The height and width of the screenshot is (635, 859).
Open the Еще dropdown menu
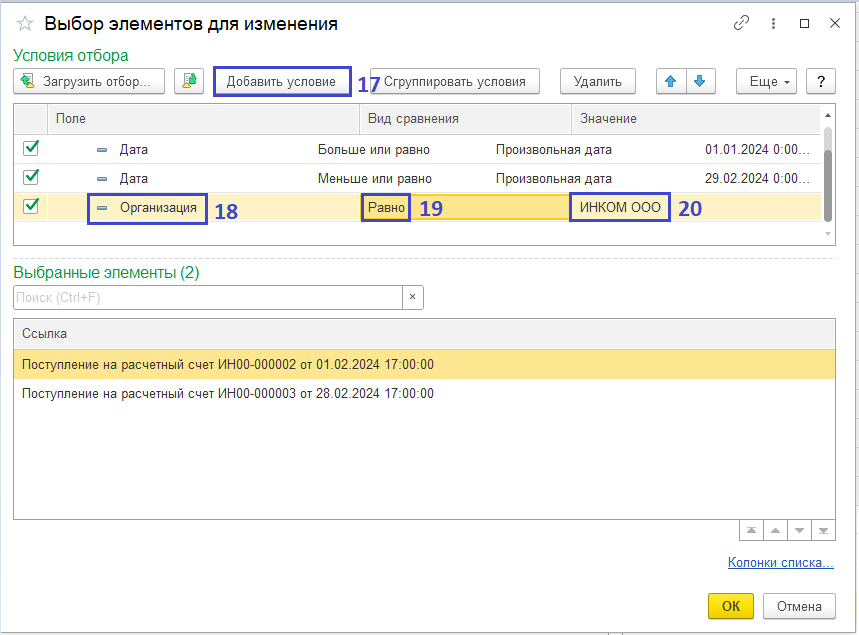pos(766,81)
